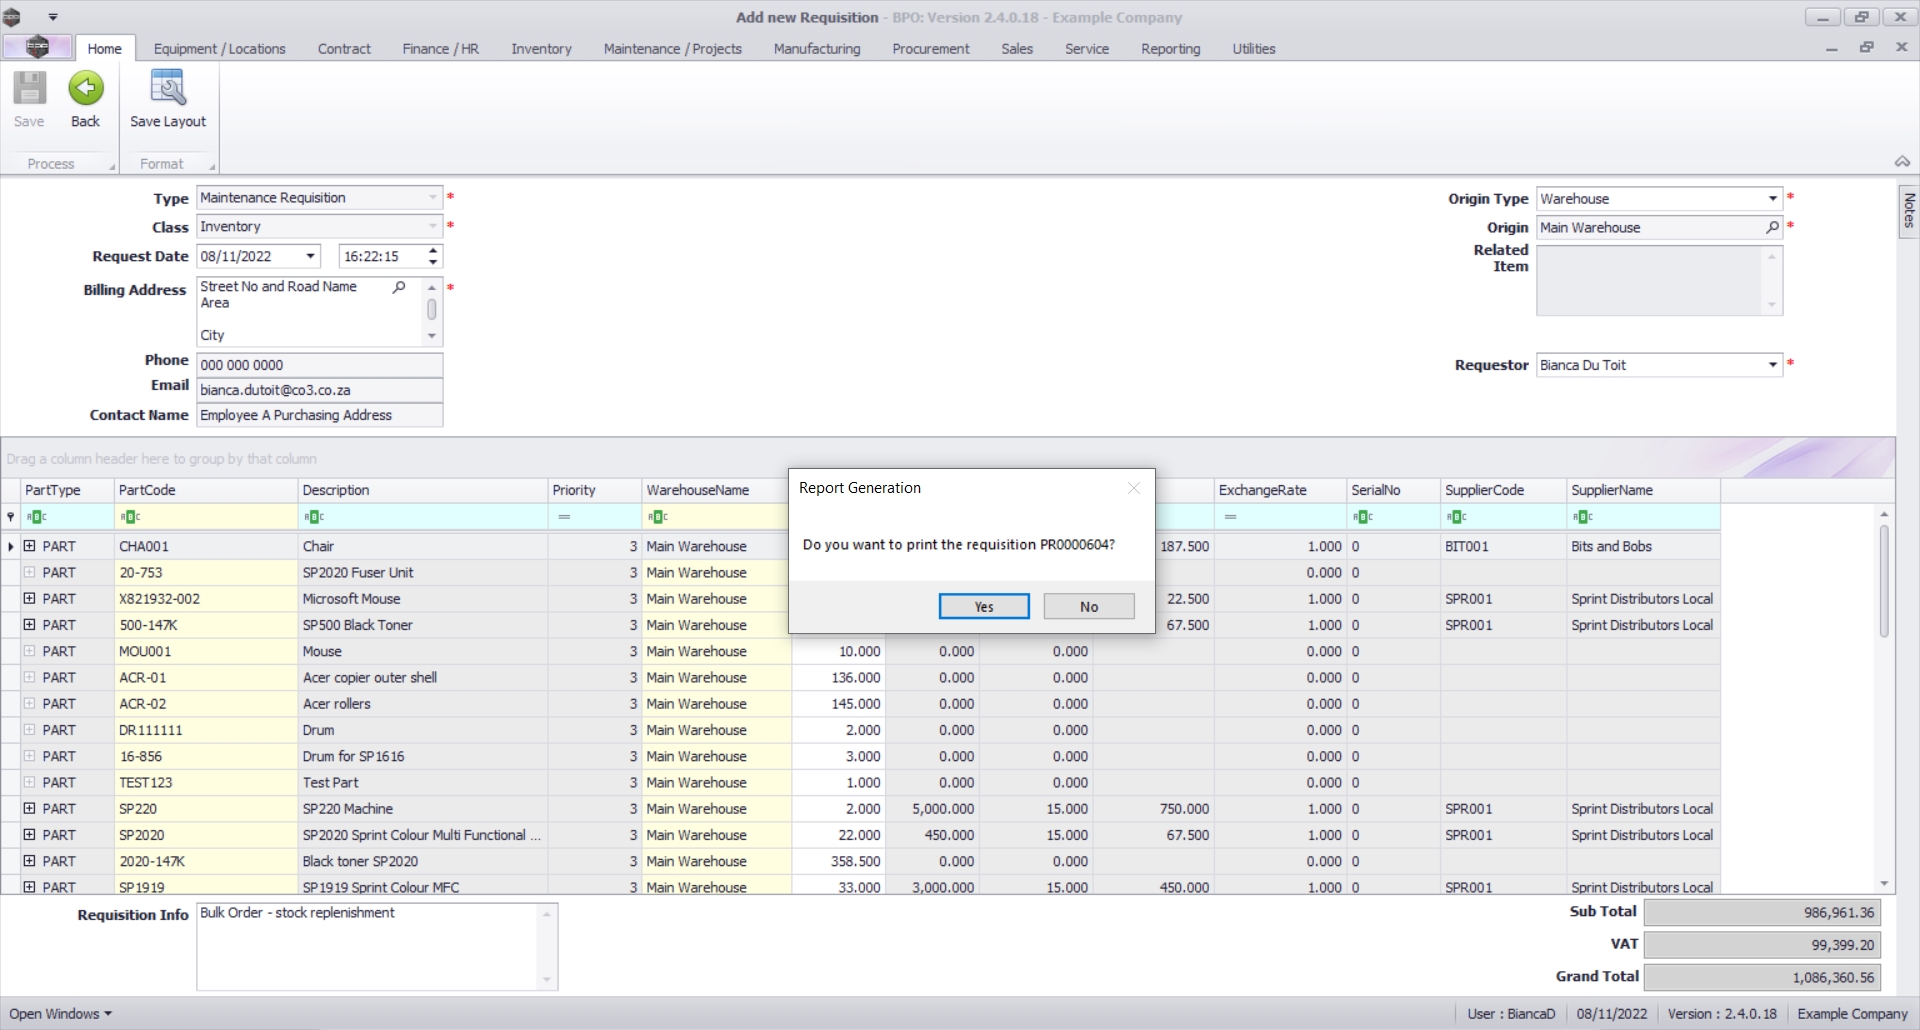Viewport: 1920px width, 1030px height.
Task: Decline printing by clicking No
Action: point(1088,607)
